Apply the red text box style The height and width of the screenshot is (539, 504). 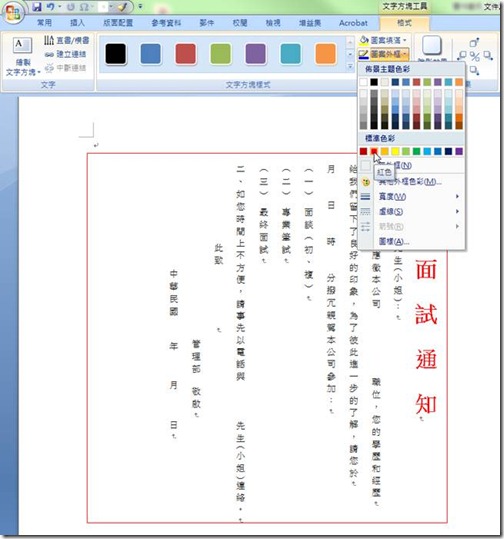coord(186,54)
